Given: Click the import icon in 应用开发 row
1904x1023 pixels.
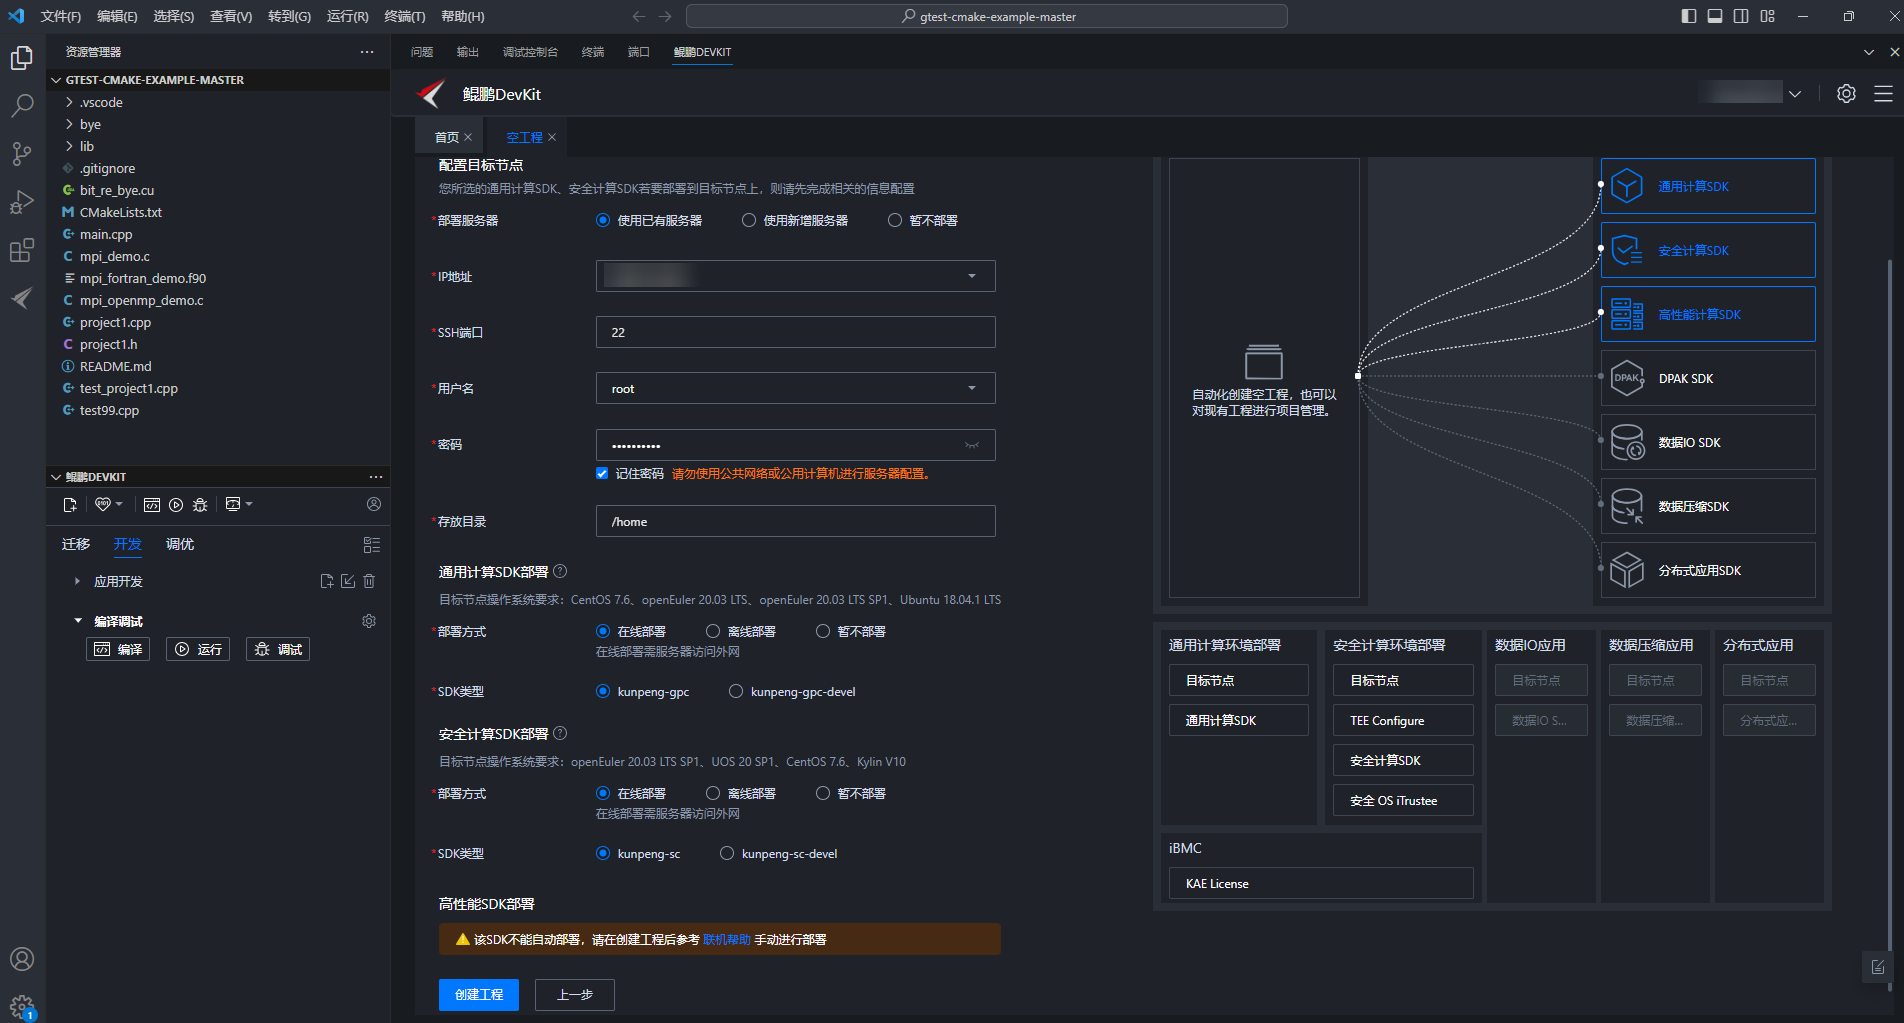Looking at the screenshot, I should click(348, 581).
